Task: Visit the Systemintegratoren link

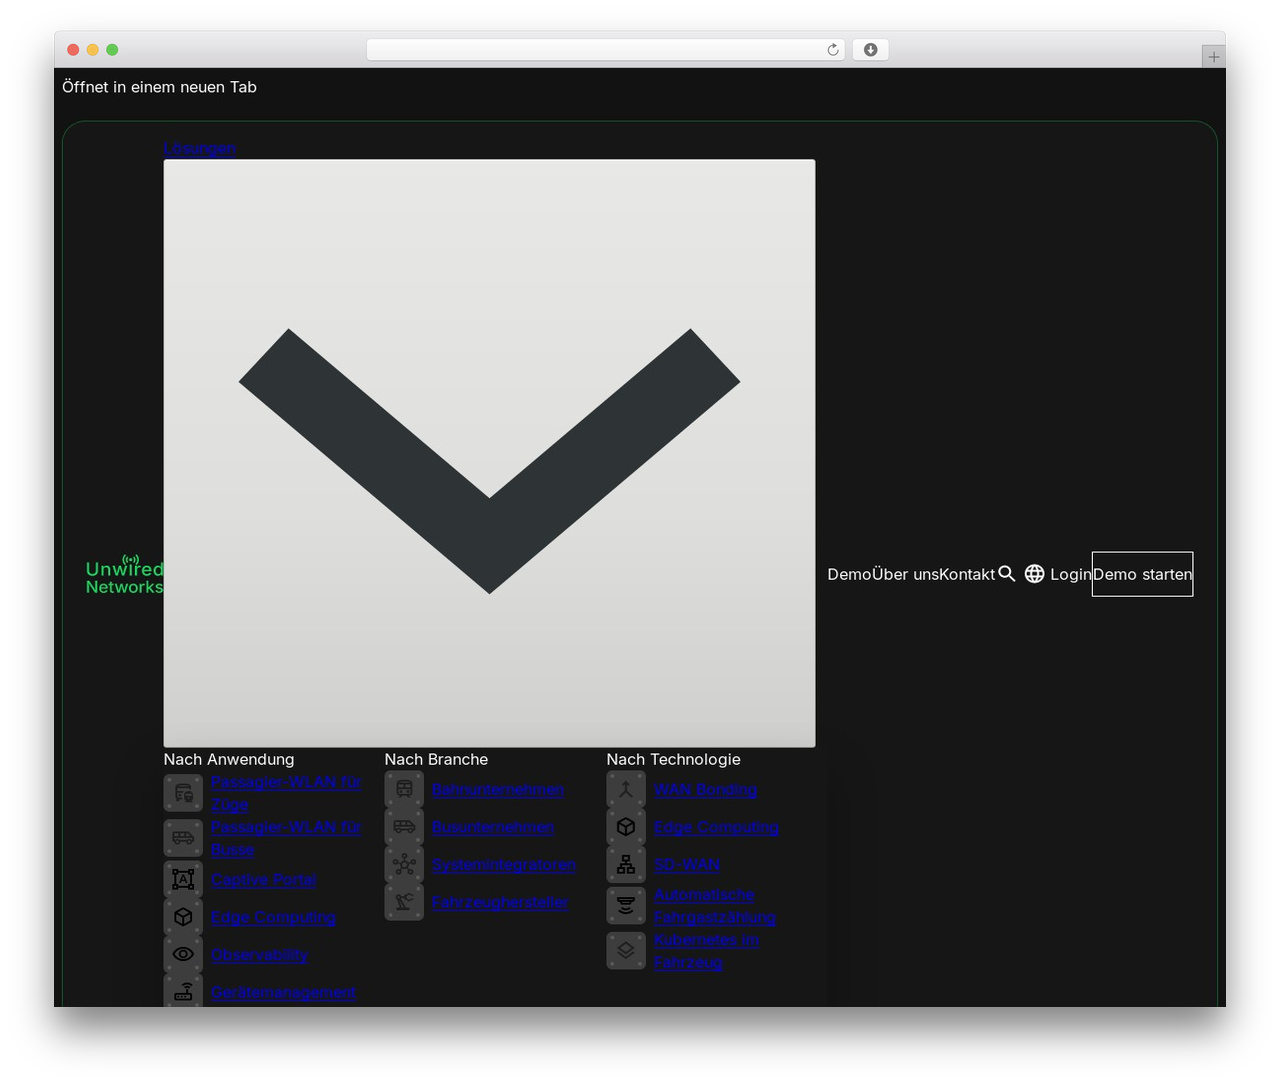Action: pyautogui.click(x=504, y=865)
